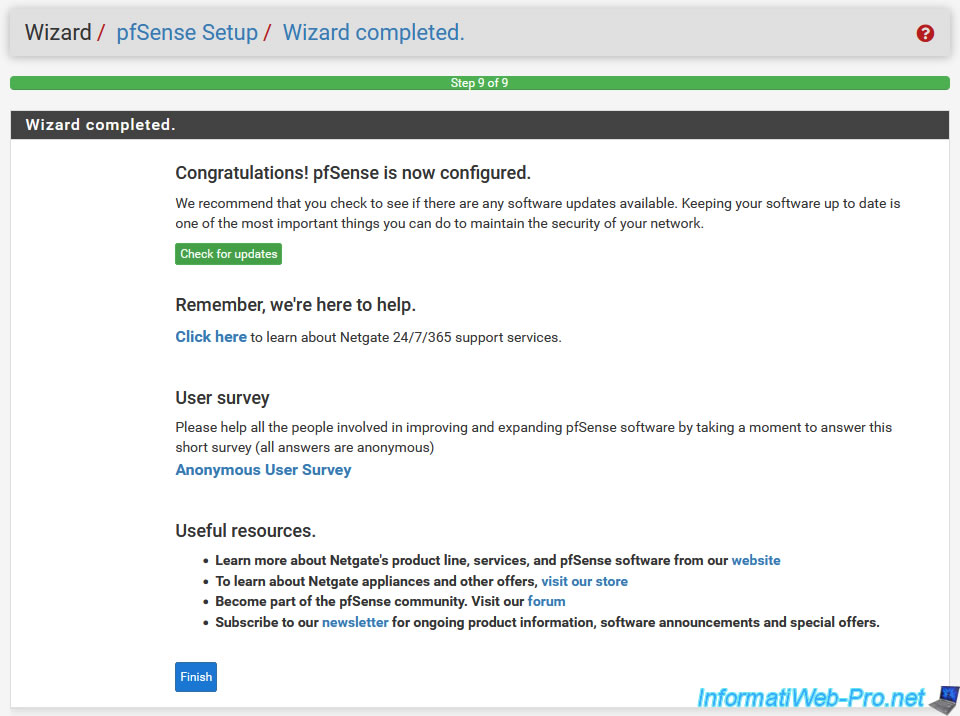Click the User survey heading
Image resolution: width=960 pixels, height=716 pixels.
pyautogui.click(x=222, y=398)
